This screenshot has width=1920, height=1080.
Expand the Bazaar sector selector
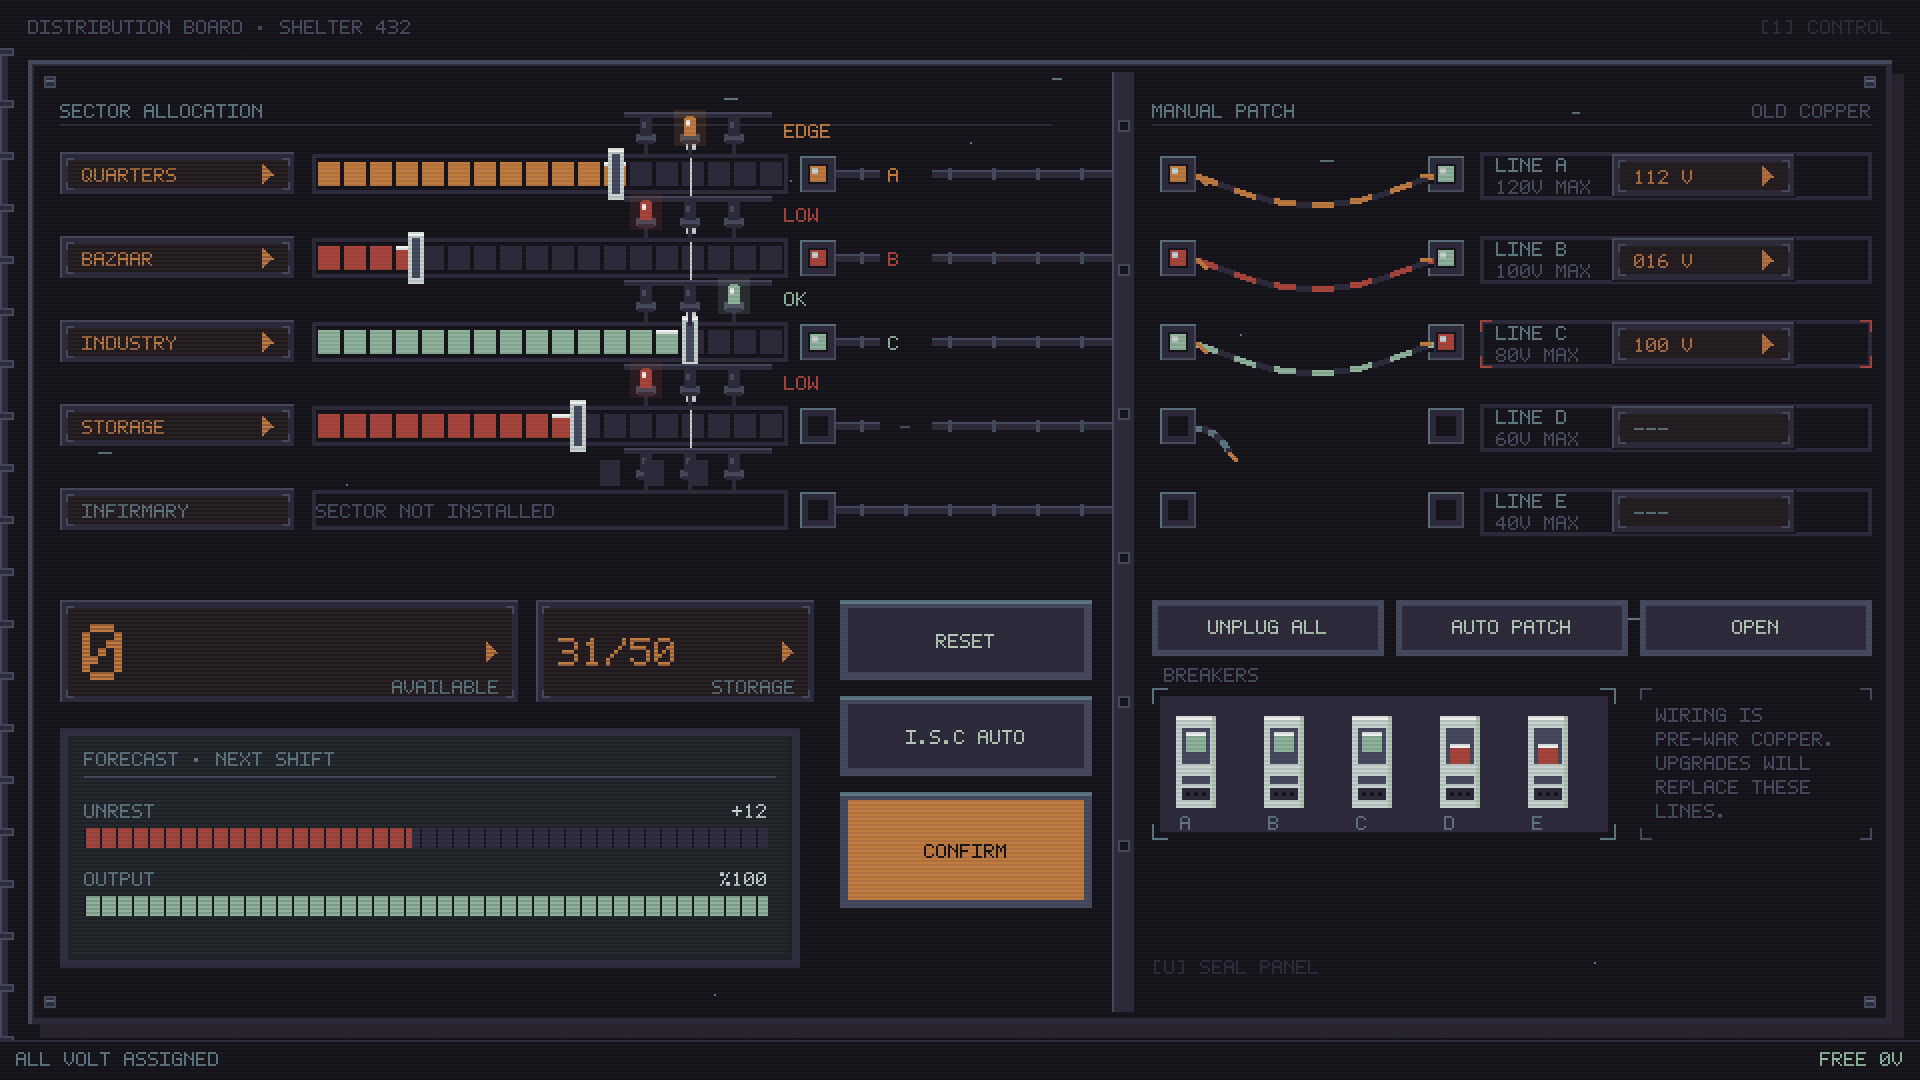177,259
